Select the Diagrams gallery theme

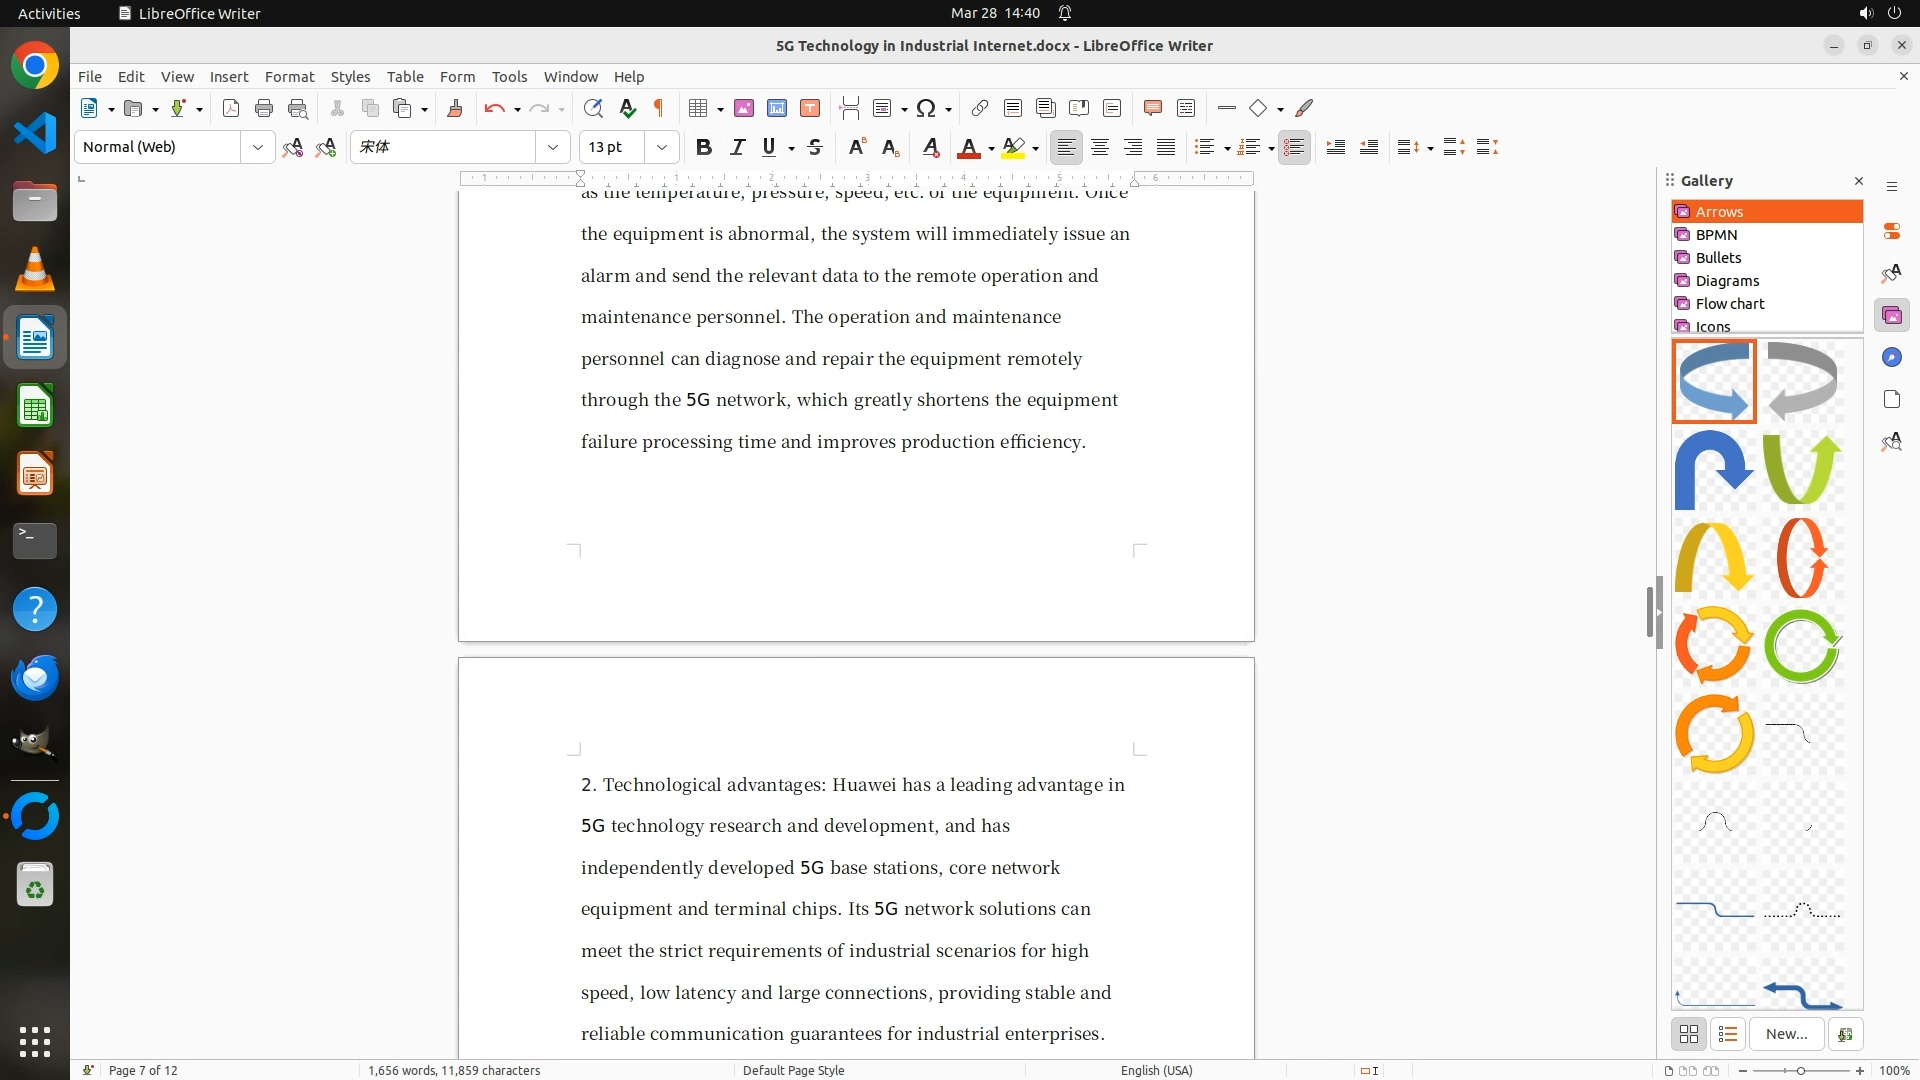tap(1727, 281)
